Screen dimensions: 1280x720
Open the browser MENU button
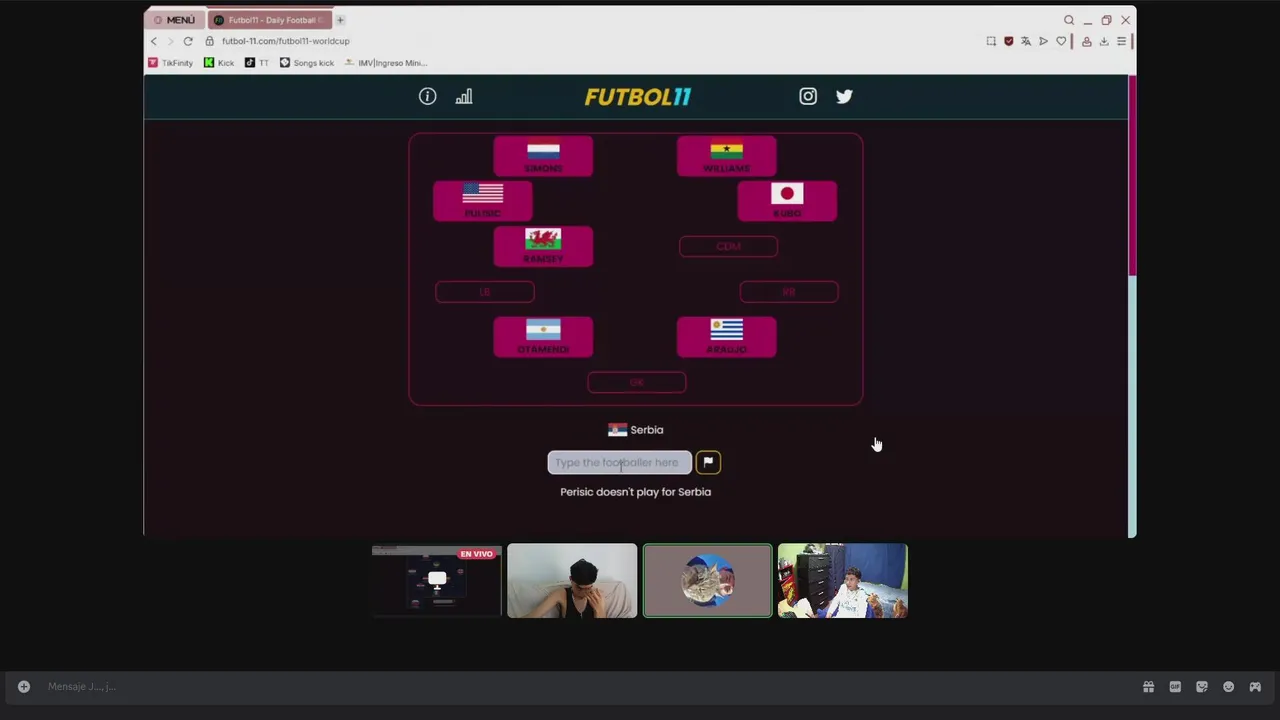point(175,20)
